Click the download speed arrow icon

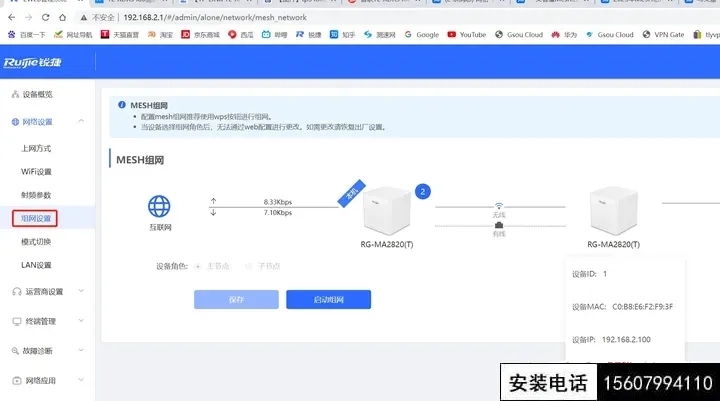click(213, 212)
